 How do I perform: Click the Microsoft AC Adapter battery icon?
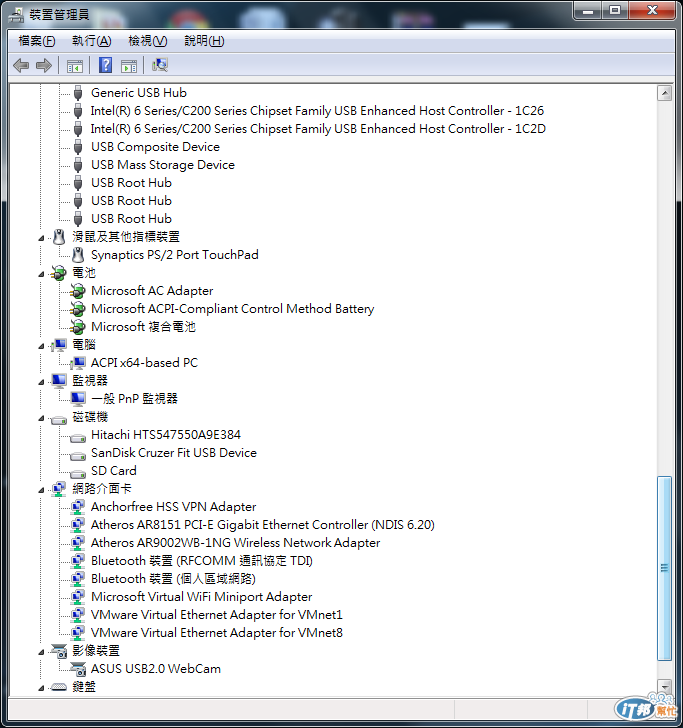click(x=78, y=291)
